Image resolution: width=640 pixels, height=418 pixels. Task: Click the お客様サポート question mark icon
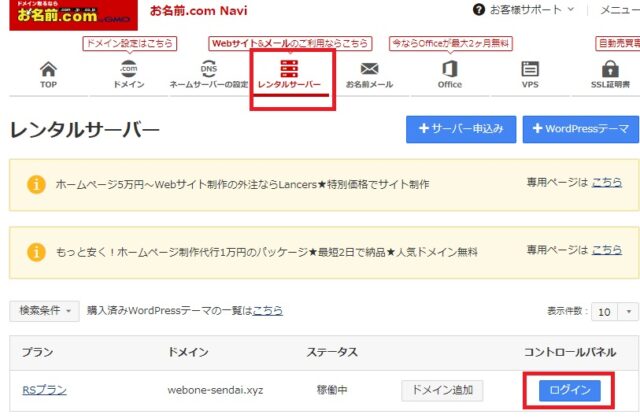[x=478, y=9]
